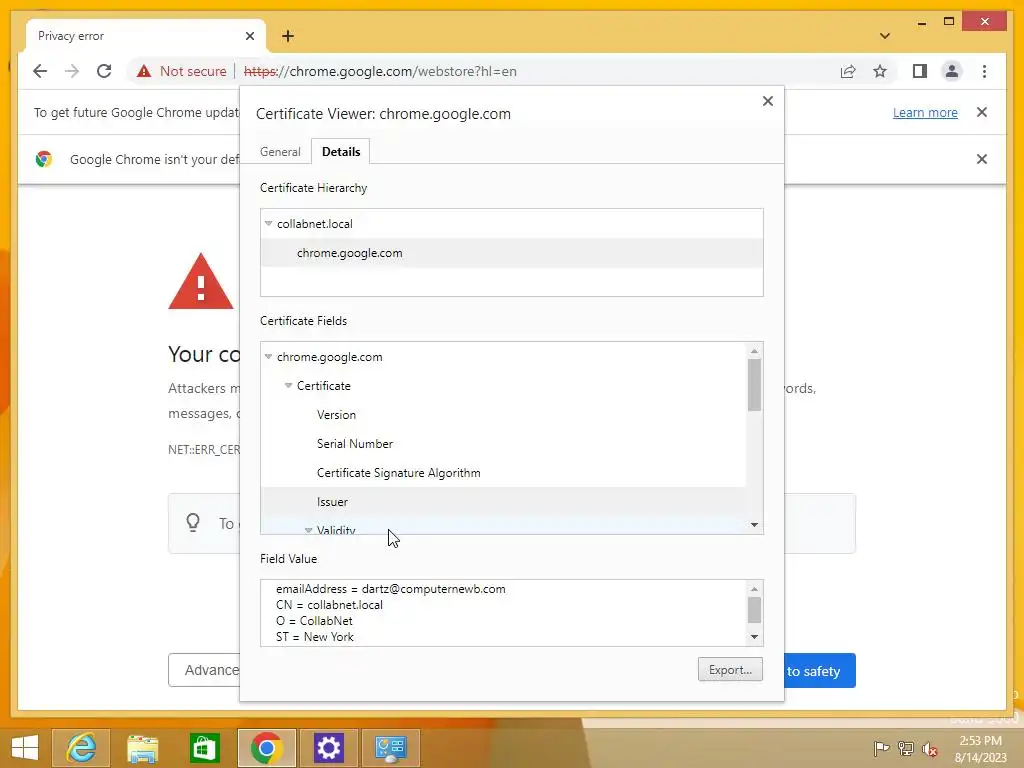Screen dimensions: 1024x768
Task: Select the Validity field row
Action: coord(503,526)
